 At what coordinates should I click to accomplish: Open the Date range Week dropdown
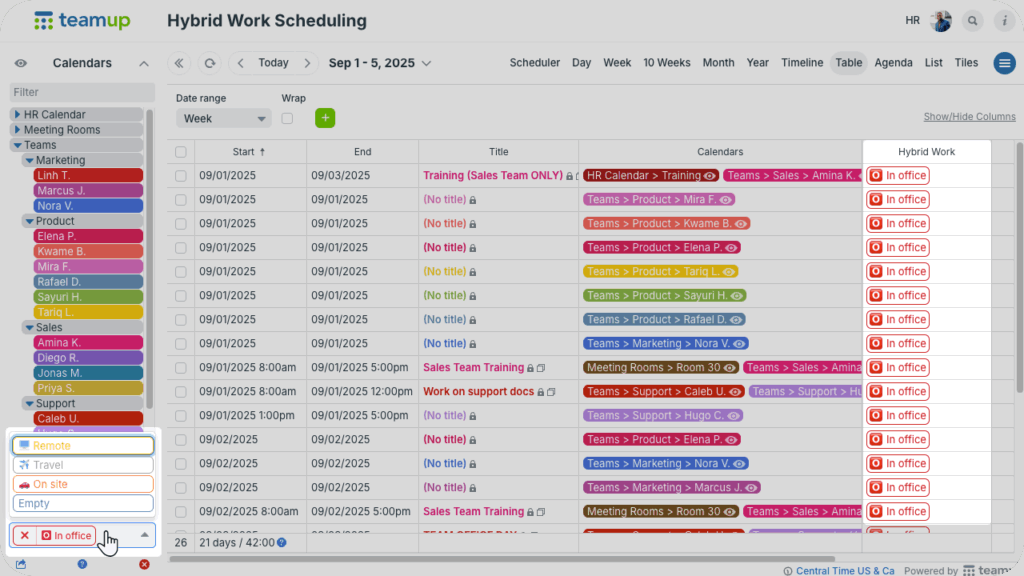pyautogui.click(x=223, y=118)
